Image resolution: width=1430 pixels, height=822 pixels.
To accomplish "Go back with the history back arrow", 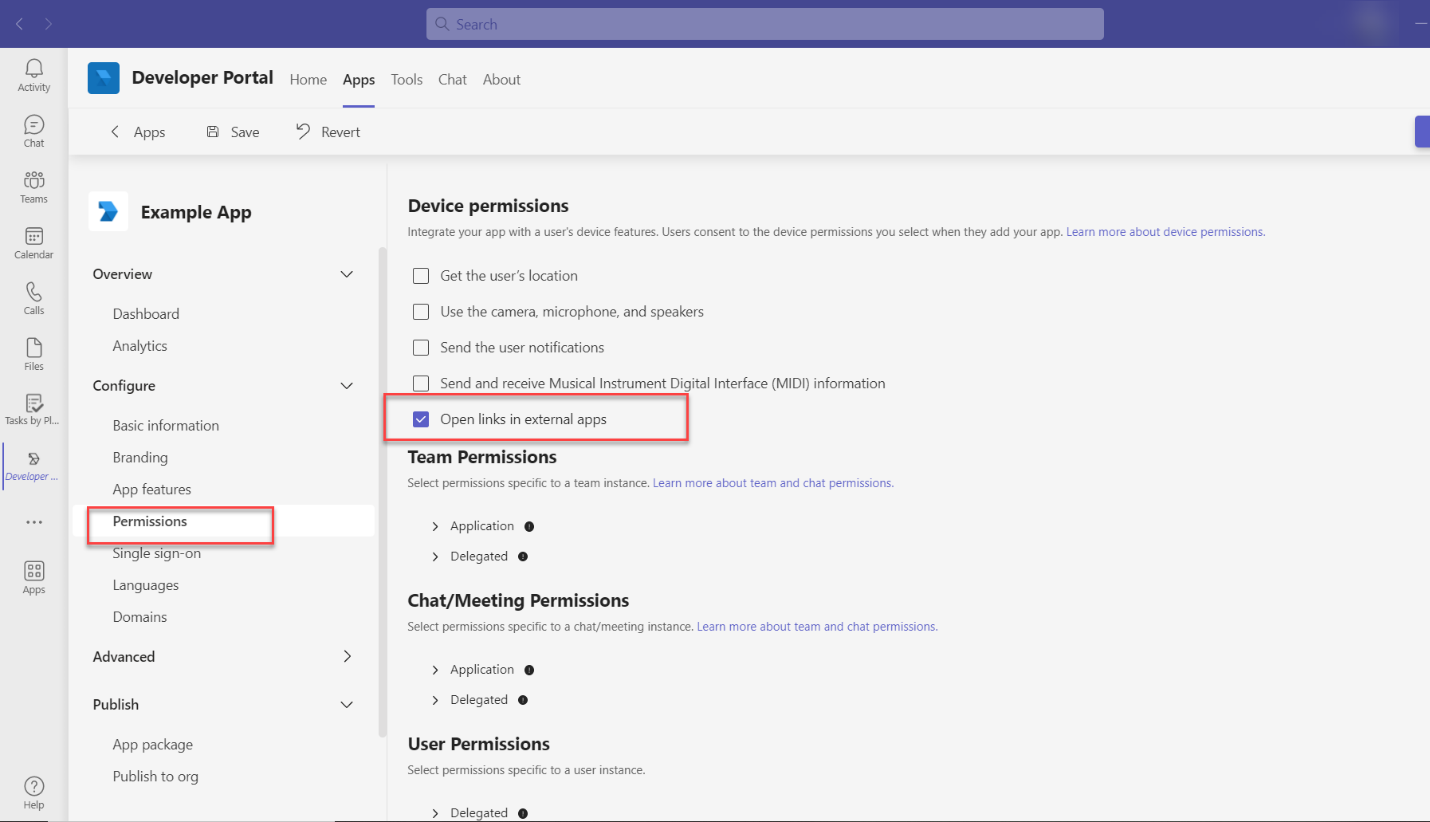I will click(x=19, y=24).
